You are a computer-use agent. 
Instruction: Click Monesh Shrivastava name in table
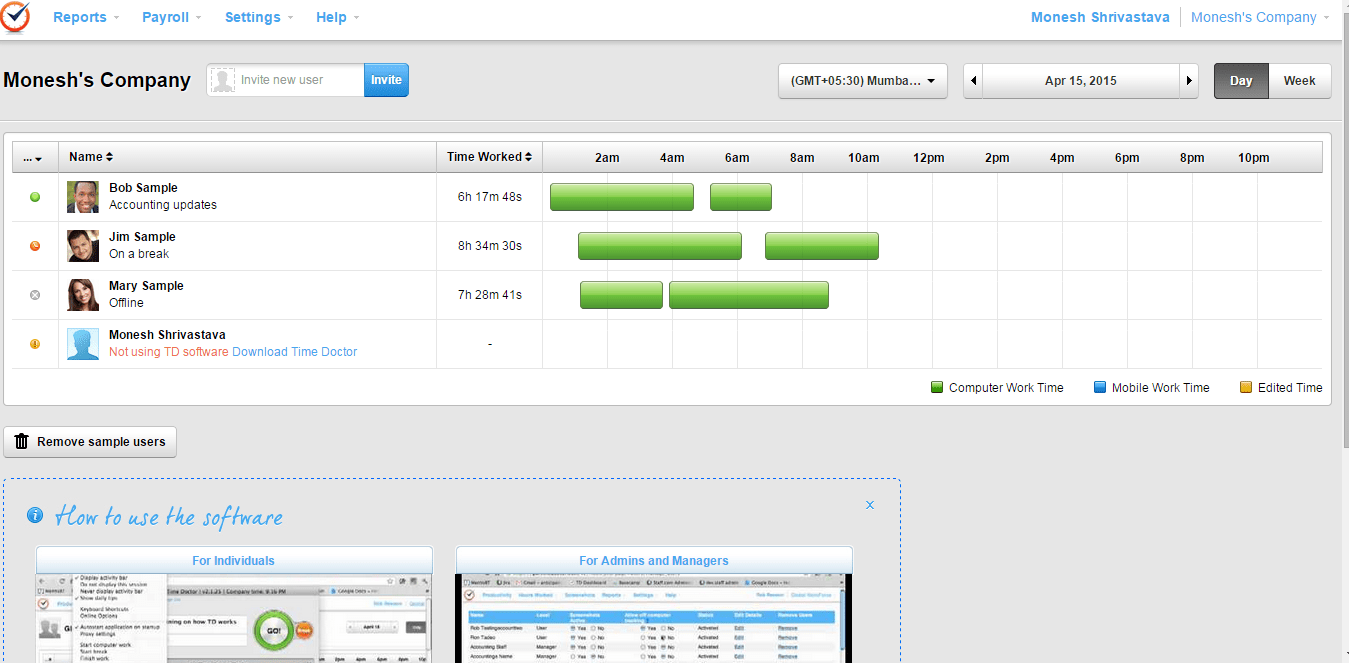(x=167, y=335)
